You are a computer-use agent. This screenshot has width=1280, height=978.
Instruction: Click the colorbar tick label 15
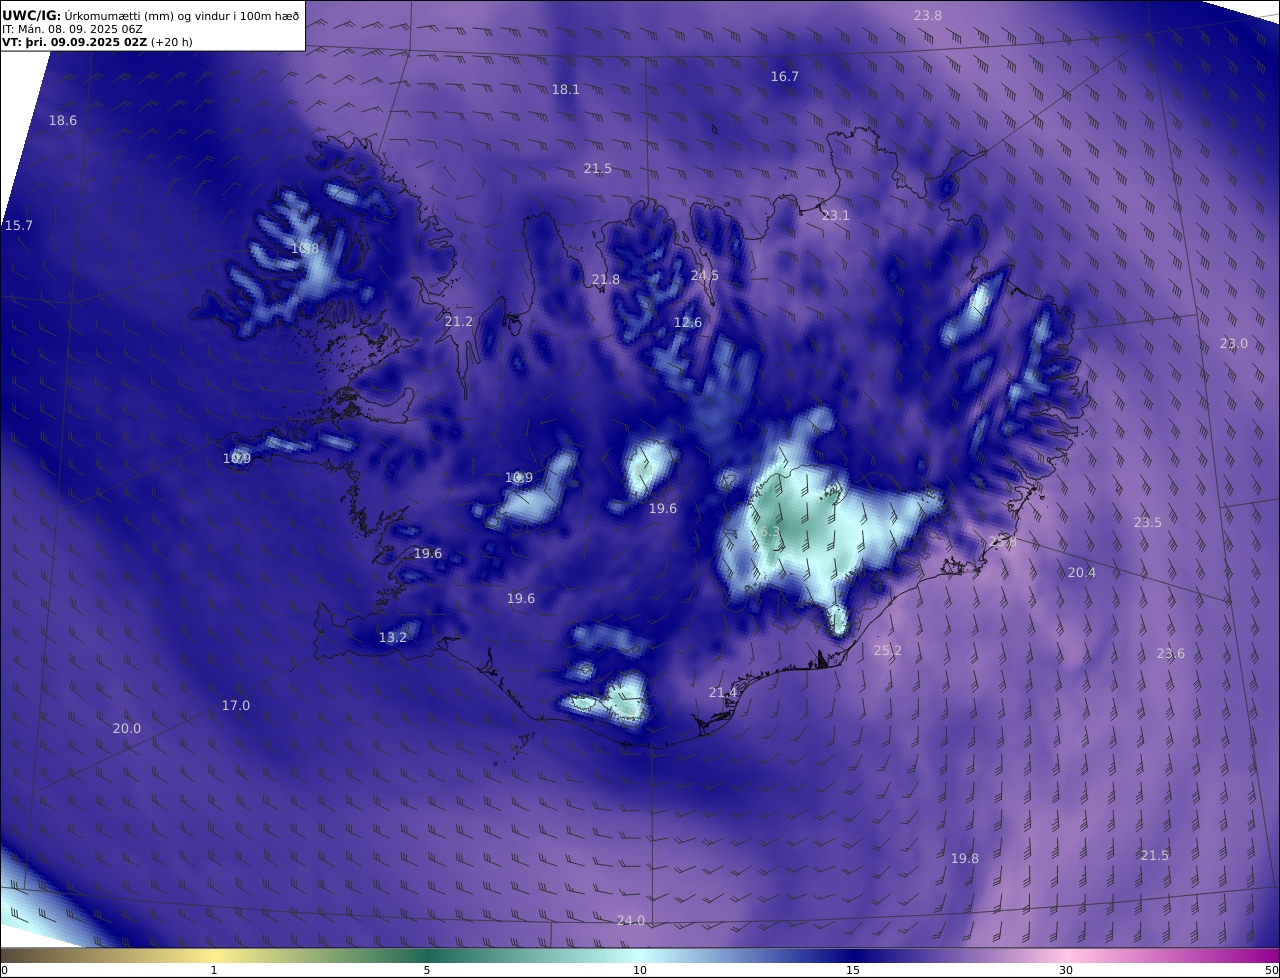point(853,970)
